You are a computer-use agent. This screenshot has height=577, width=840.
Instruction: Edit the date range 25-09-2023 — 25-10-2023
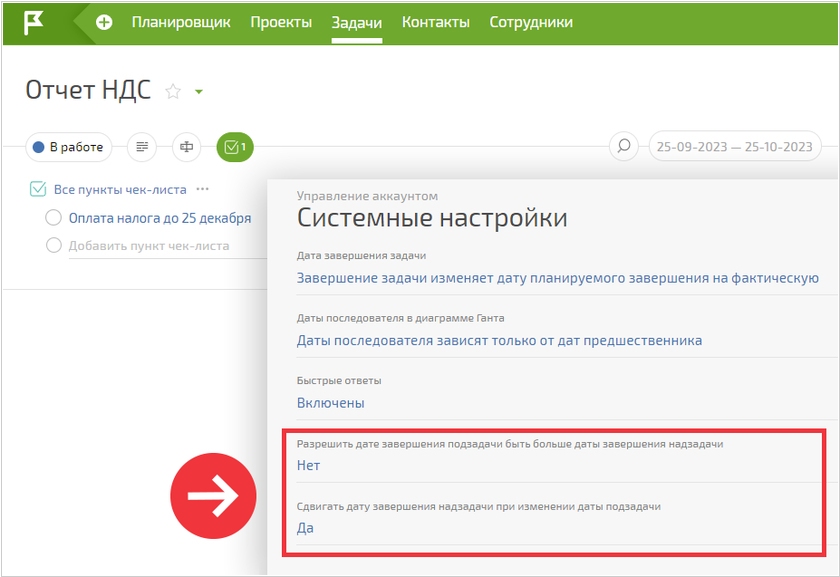click(734, 146)
